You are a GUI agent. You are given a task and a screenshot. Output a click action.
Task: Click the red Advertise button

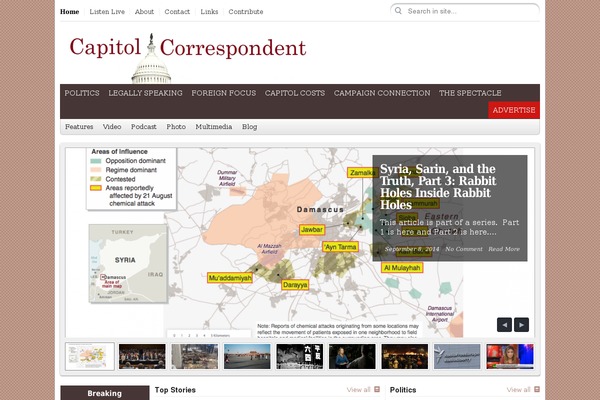coord(514,110)
